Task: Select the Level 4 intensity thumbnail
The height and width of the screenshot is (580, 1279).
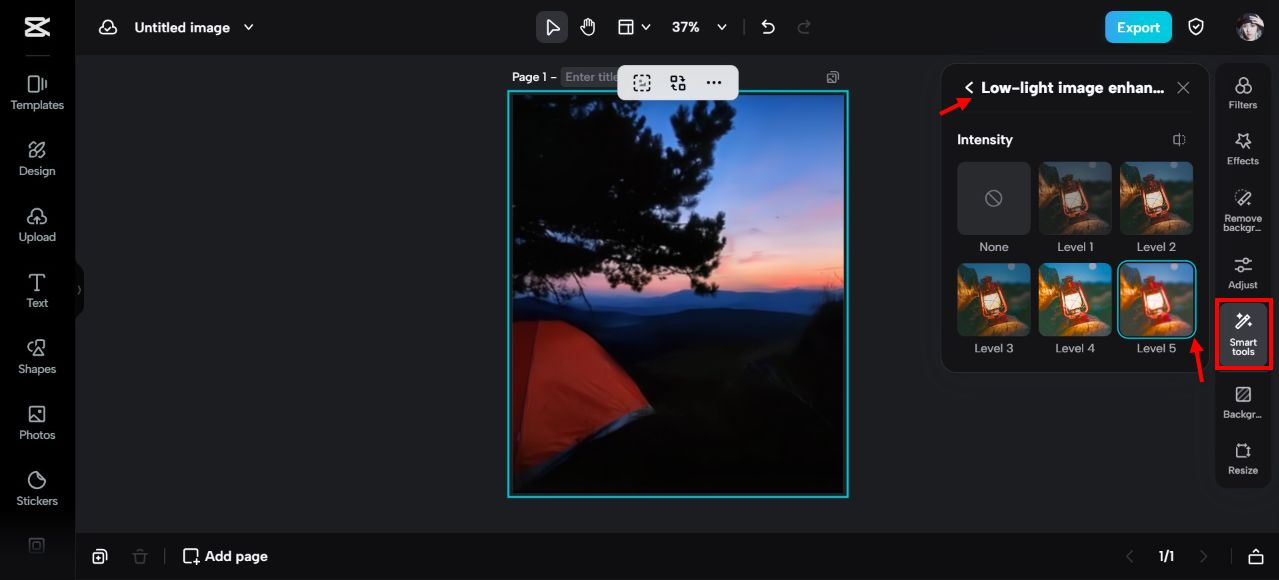Action: (1075, 300)
